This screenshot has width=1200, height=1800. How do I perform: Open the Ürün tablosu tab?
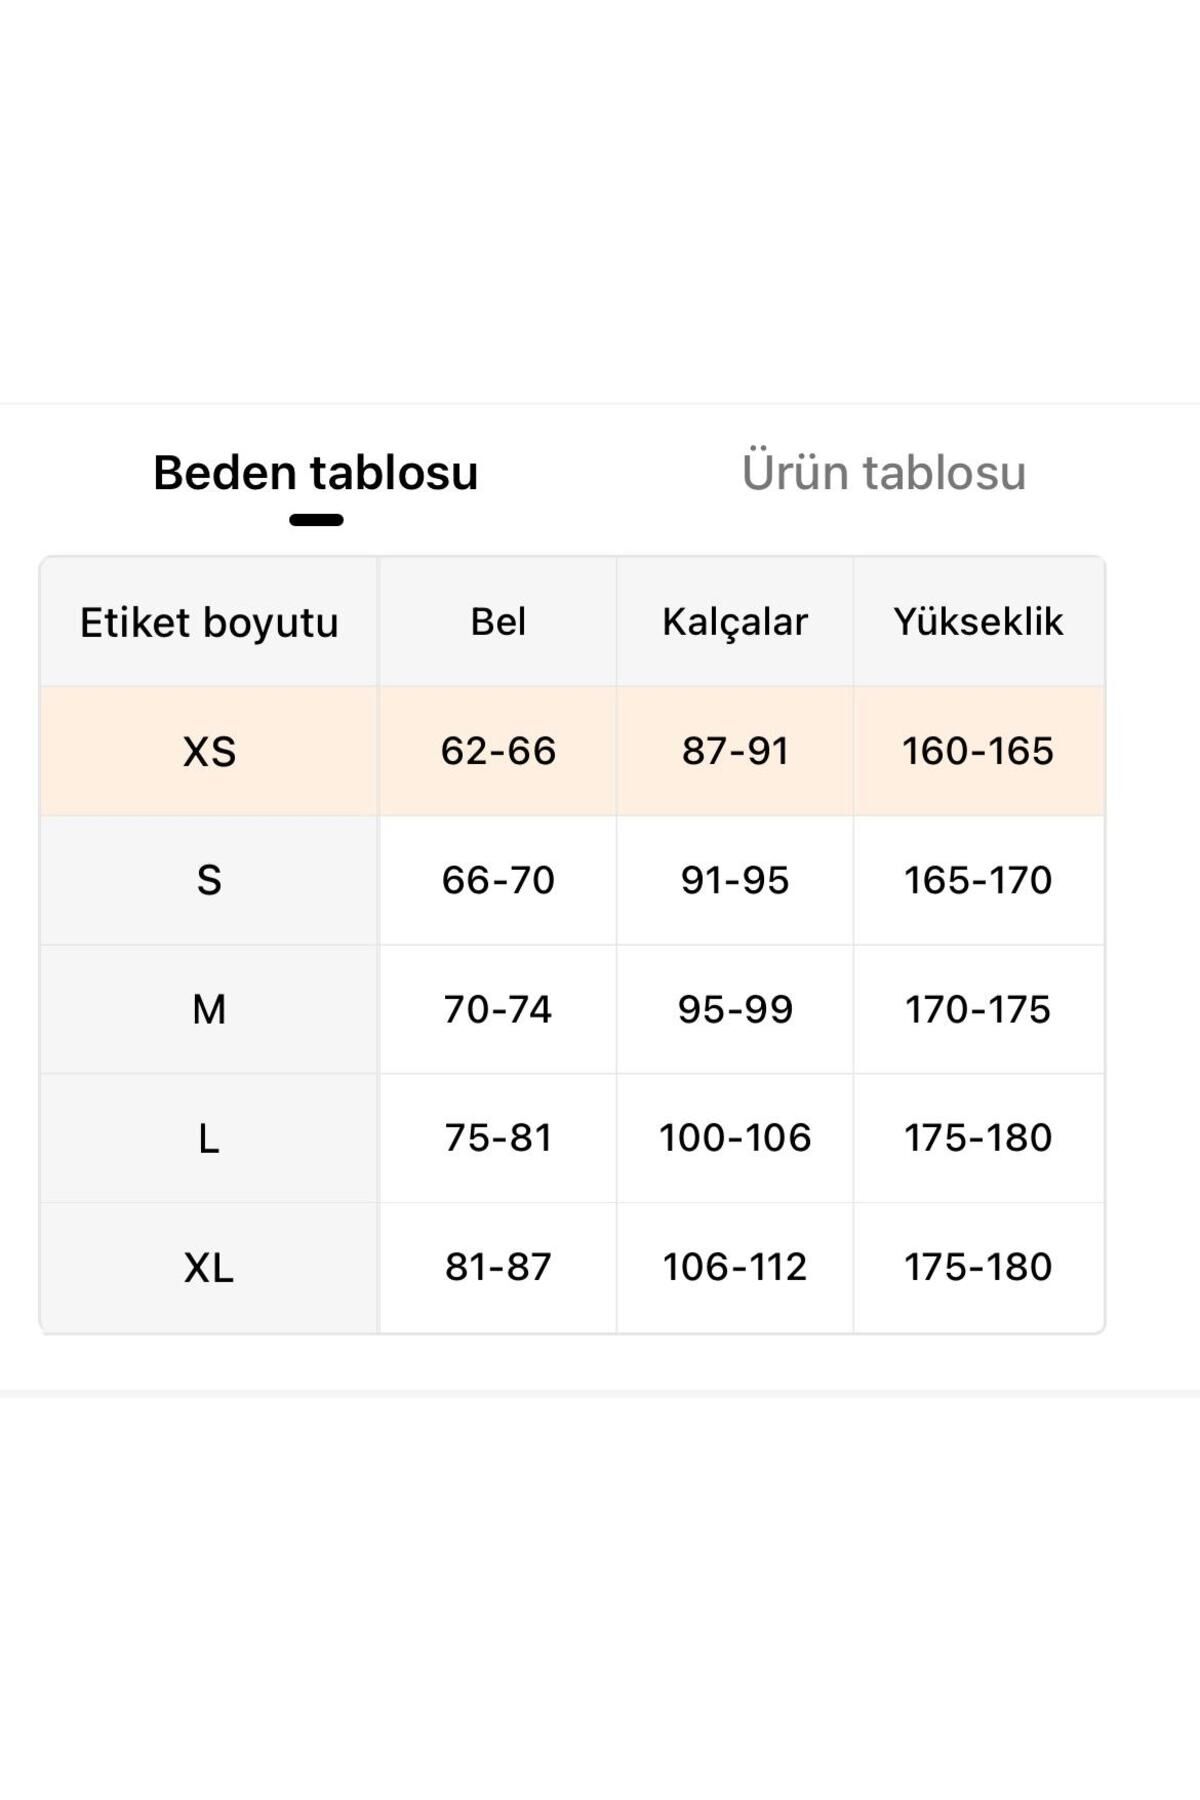(883, 473)
